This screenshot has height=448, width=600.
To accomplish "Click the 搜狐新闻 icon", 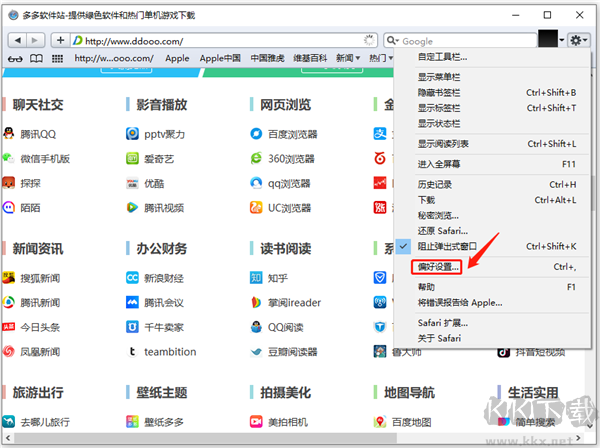I will [x=8, y=277].
